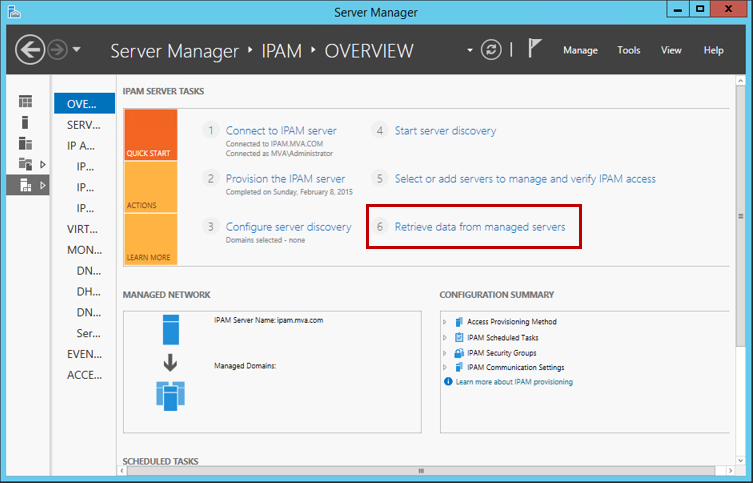Open the Tools menu
The image size is (753, 483).
(629, 50)
